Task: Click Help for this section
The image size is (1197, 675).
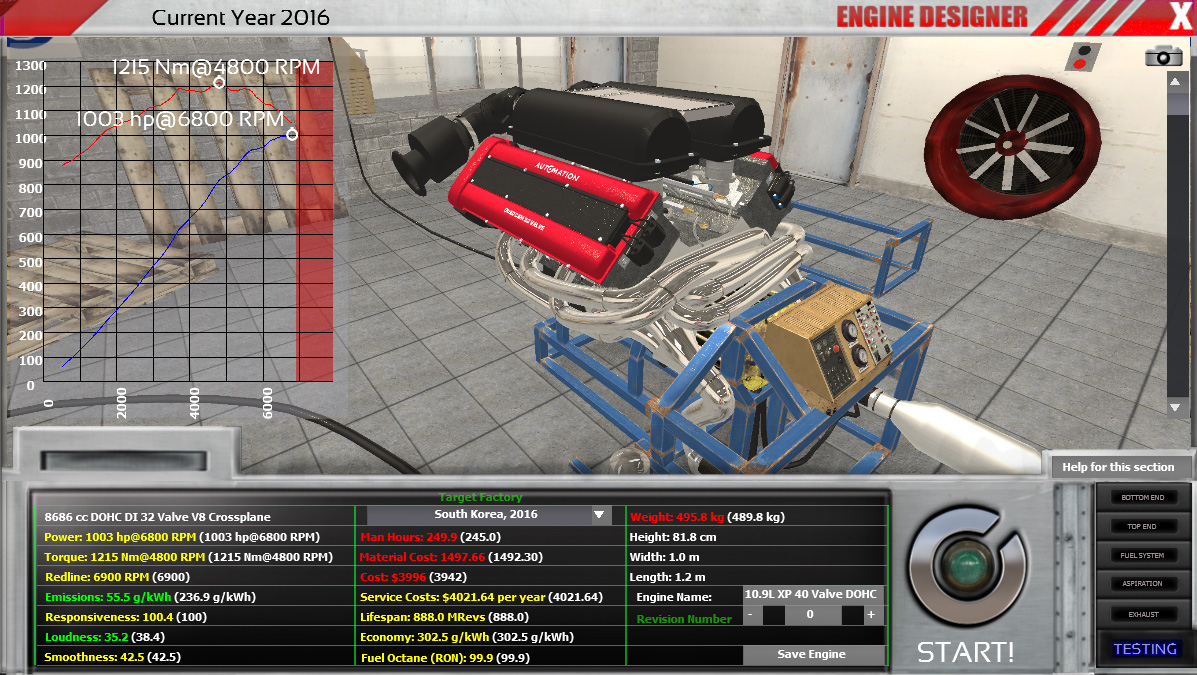Action: (x=1118, y=467)
